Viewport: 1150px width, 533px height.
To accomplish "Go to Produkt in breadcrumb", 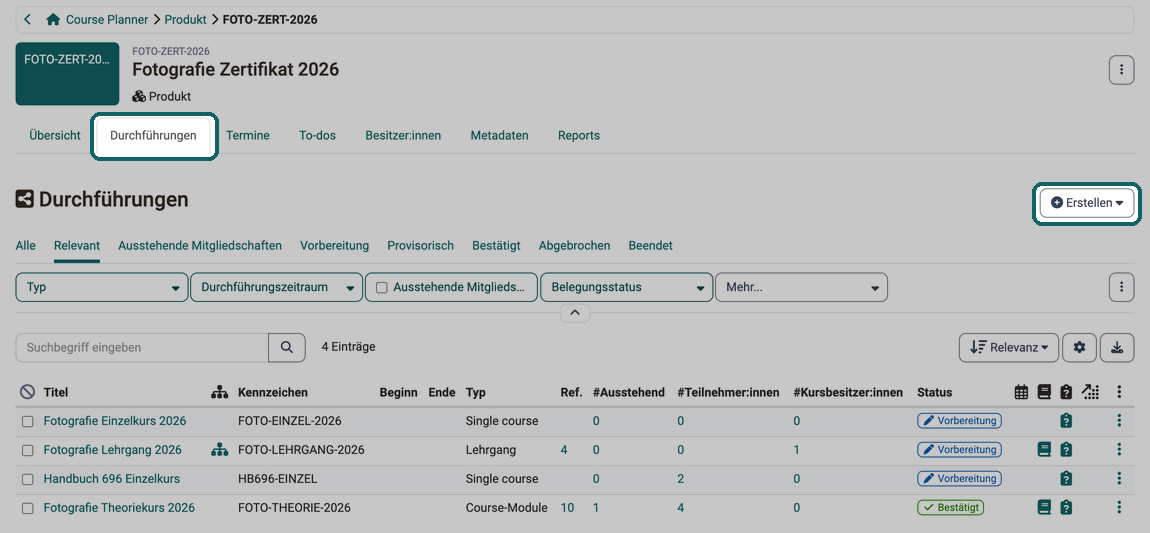I will coord(186,20).
